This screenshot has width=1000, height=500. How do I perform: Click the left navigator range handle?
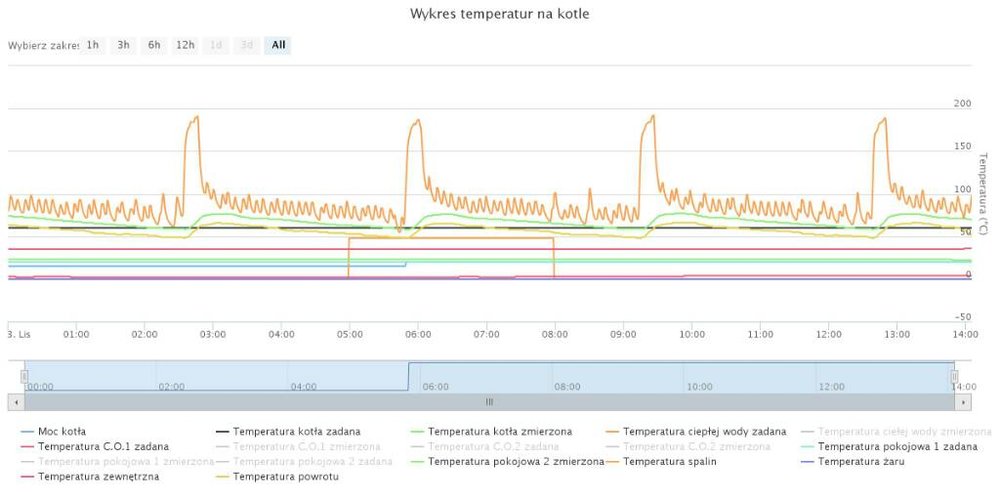click(24, 376)
